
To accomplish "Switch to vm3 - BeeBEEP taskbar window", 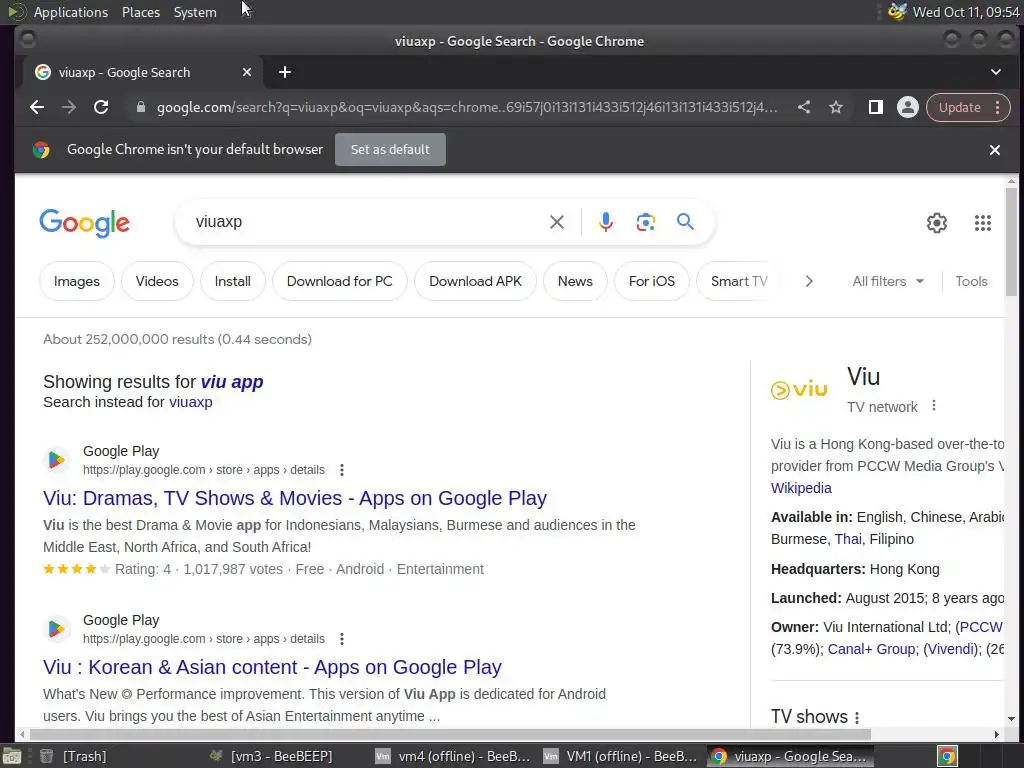I will (271, 756).
